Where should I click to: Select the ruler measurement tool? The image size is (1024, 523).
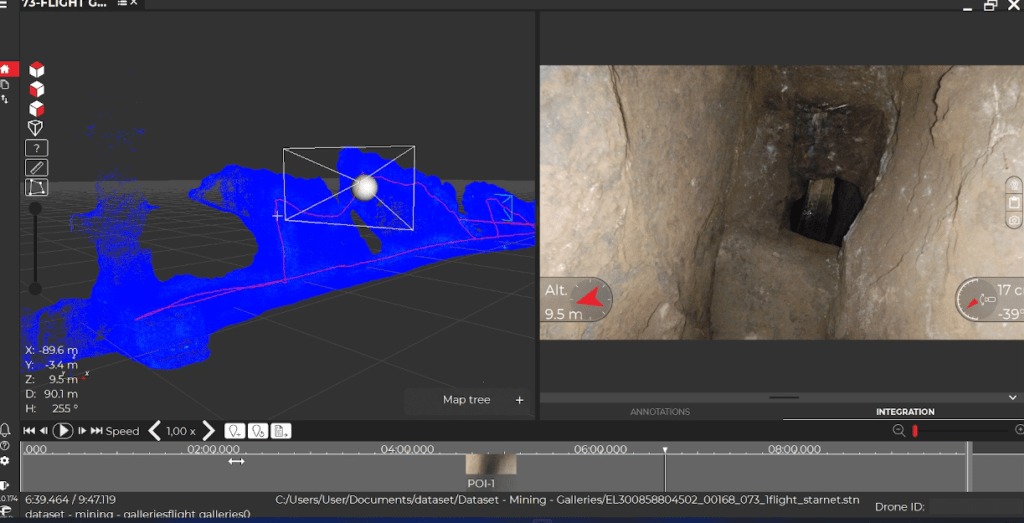click(37, 168)
